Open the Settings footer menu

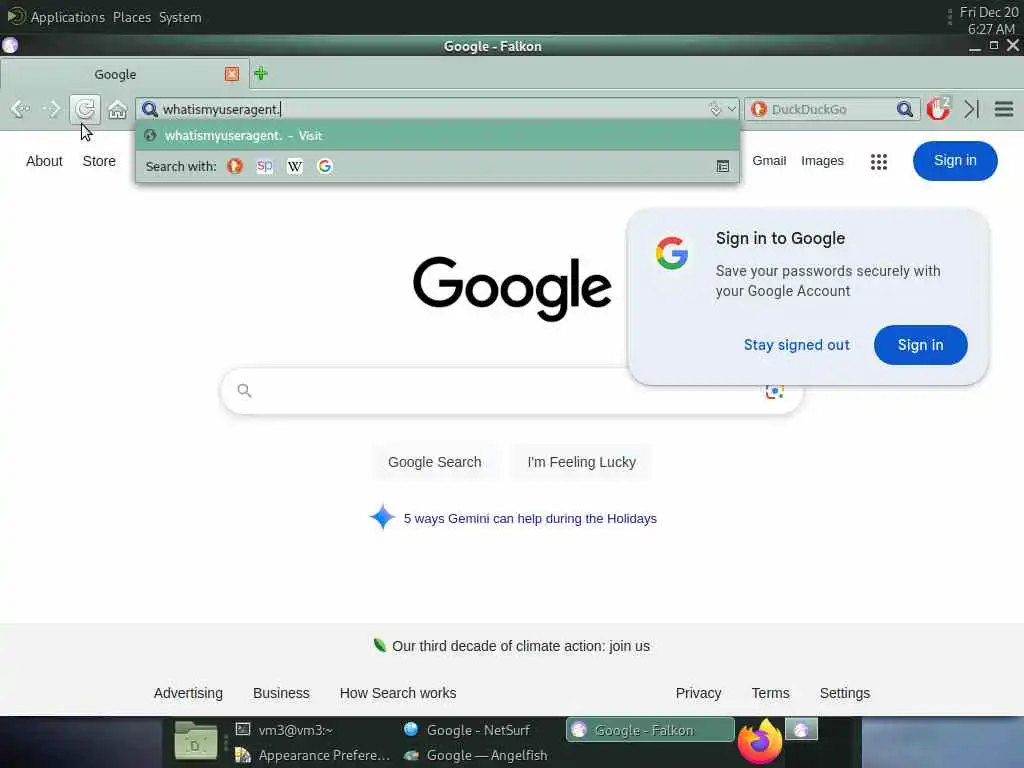click(x=844, y=693)
